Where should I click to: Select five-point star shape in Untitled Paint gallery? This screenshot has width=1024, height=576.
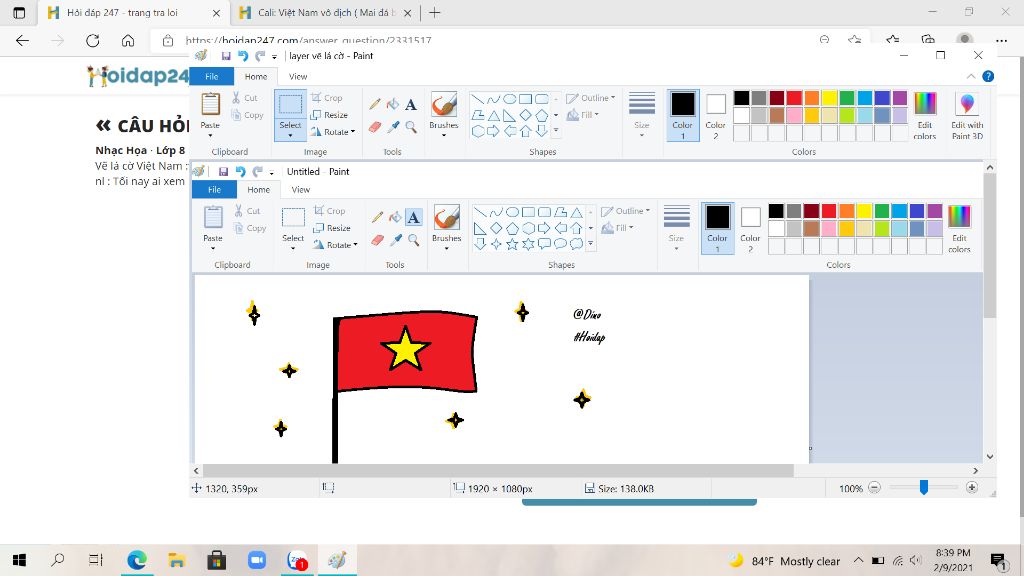(x=512, y=244)
